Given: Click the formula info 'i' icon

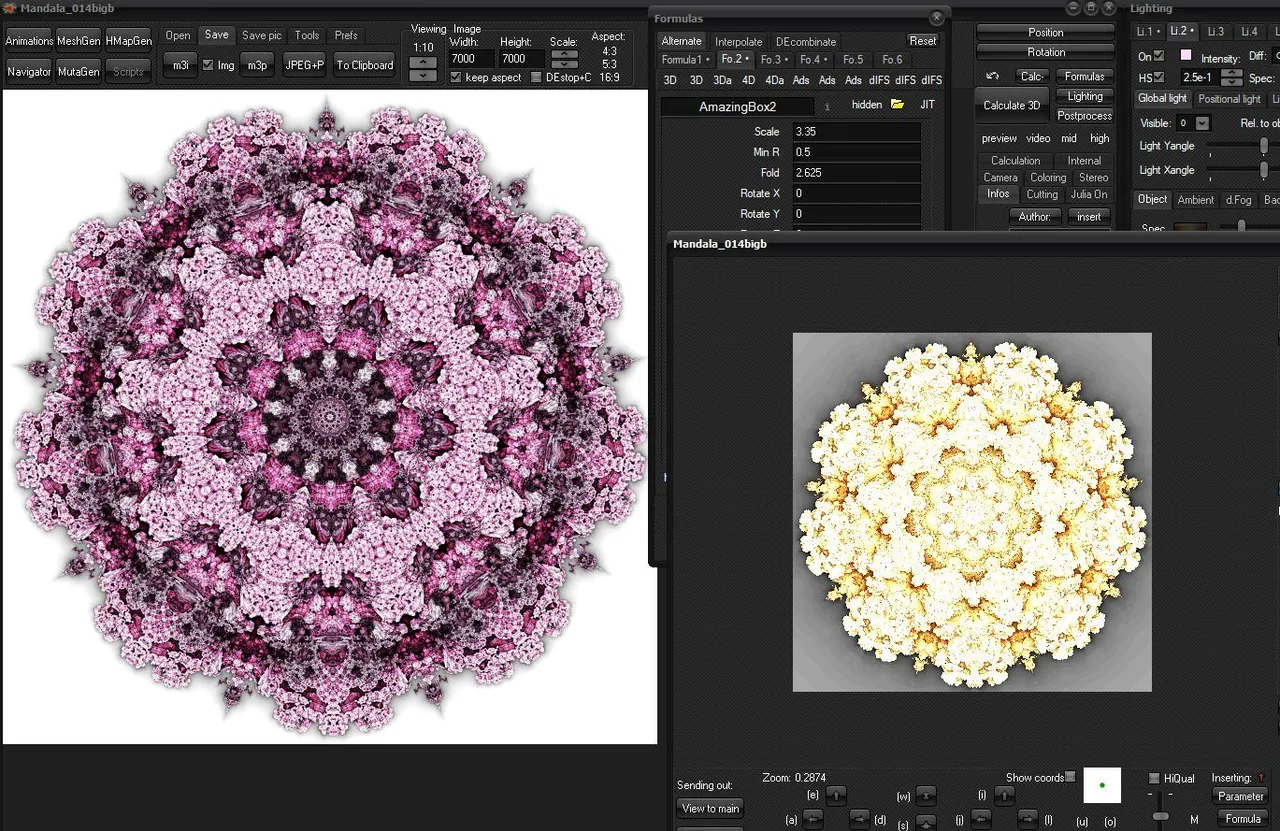Looking at the screenshot, I should 827,106.
